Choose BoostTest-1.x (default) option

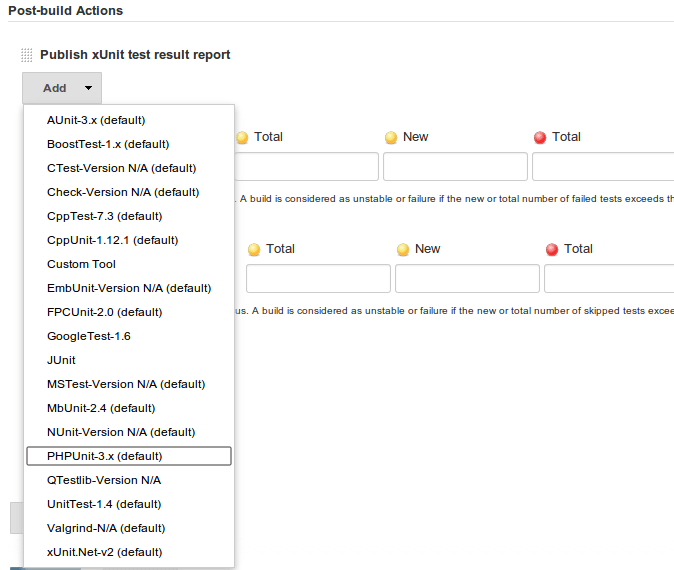click(129, 144)
